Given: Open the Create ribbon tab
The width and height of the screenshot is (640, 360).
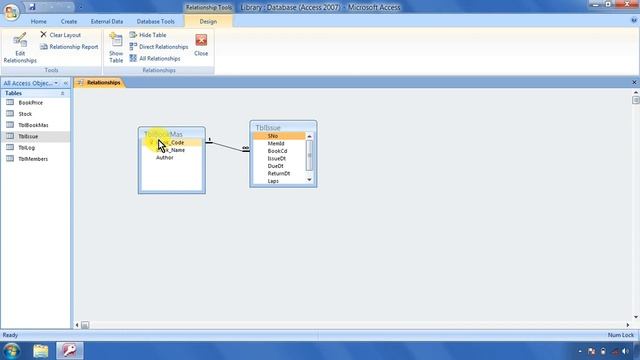Looking at the screenshot, I should coord(69,21).
